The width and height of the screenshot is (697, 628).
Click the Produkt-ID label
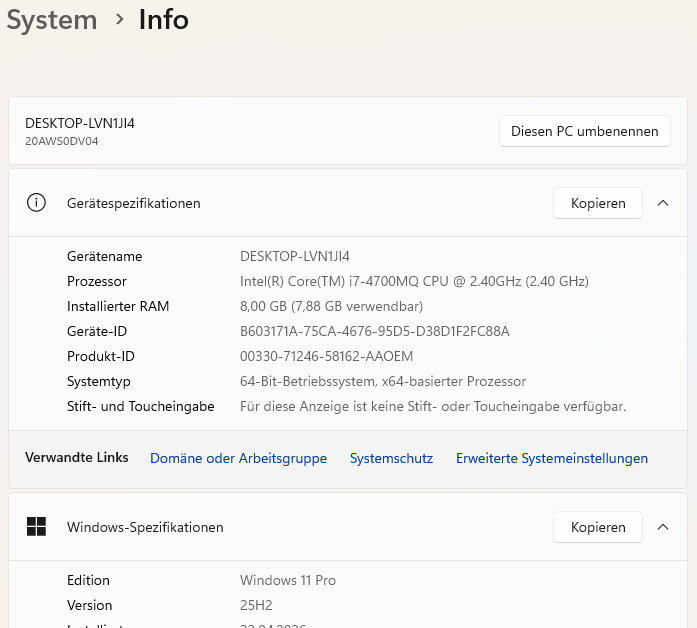point(101,356)
